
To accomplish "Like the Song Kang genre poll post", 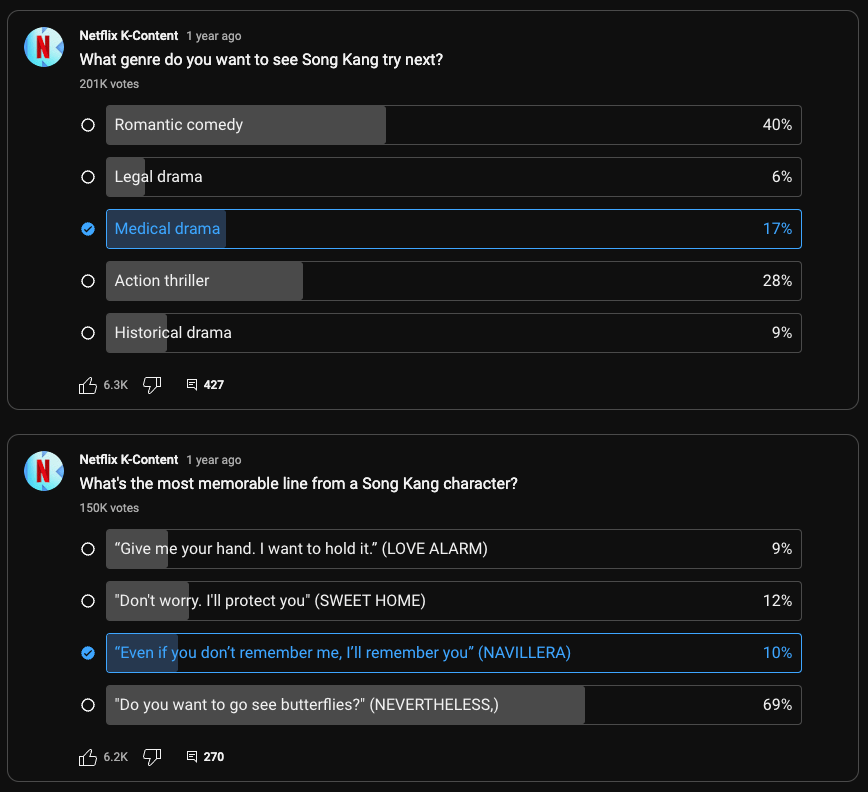I will coord(88,385).
